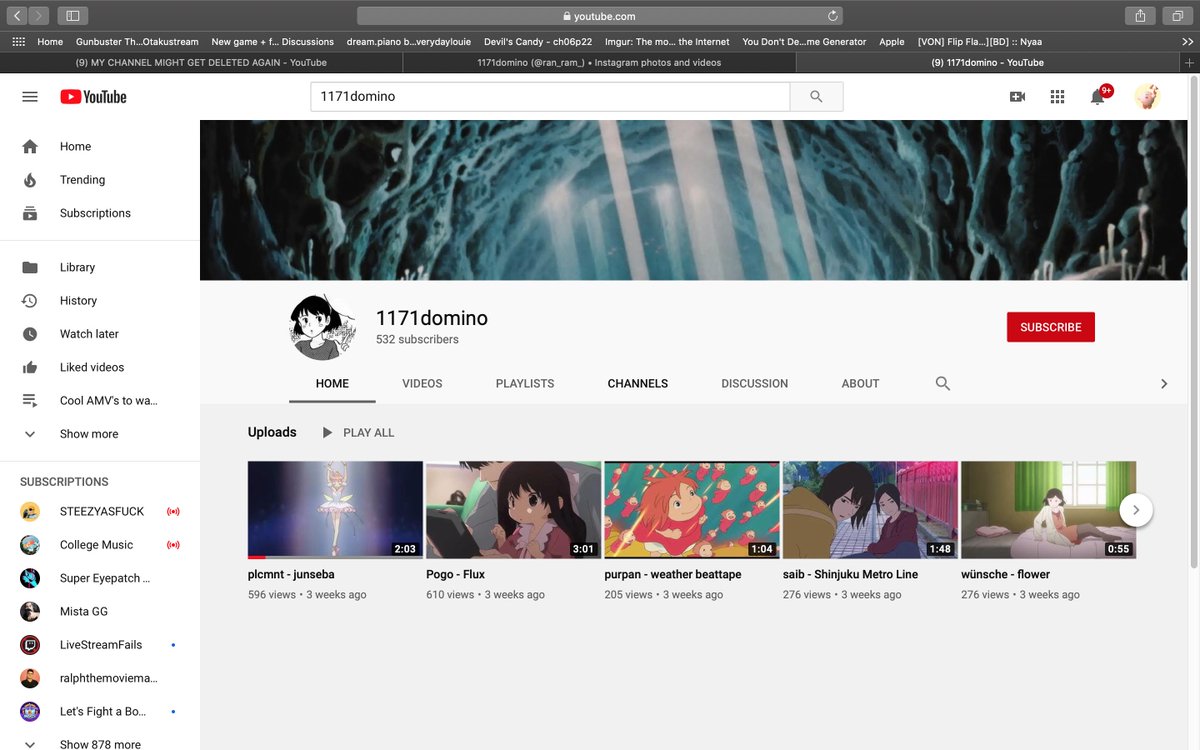The image size is (1200, 750).
Task: Open the wünsche - flower video thumbnail
Action: [1048, 509]
